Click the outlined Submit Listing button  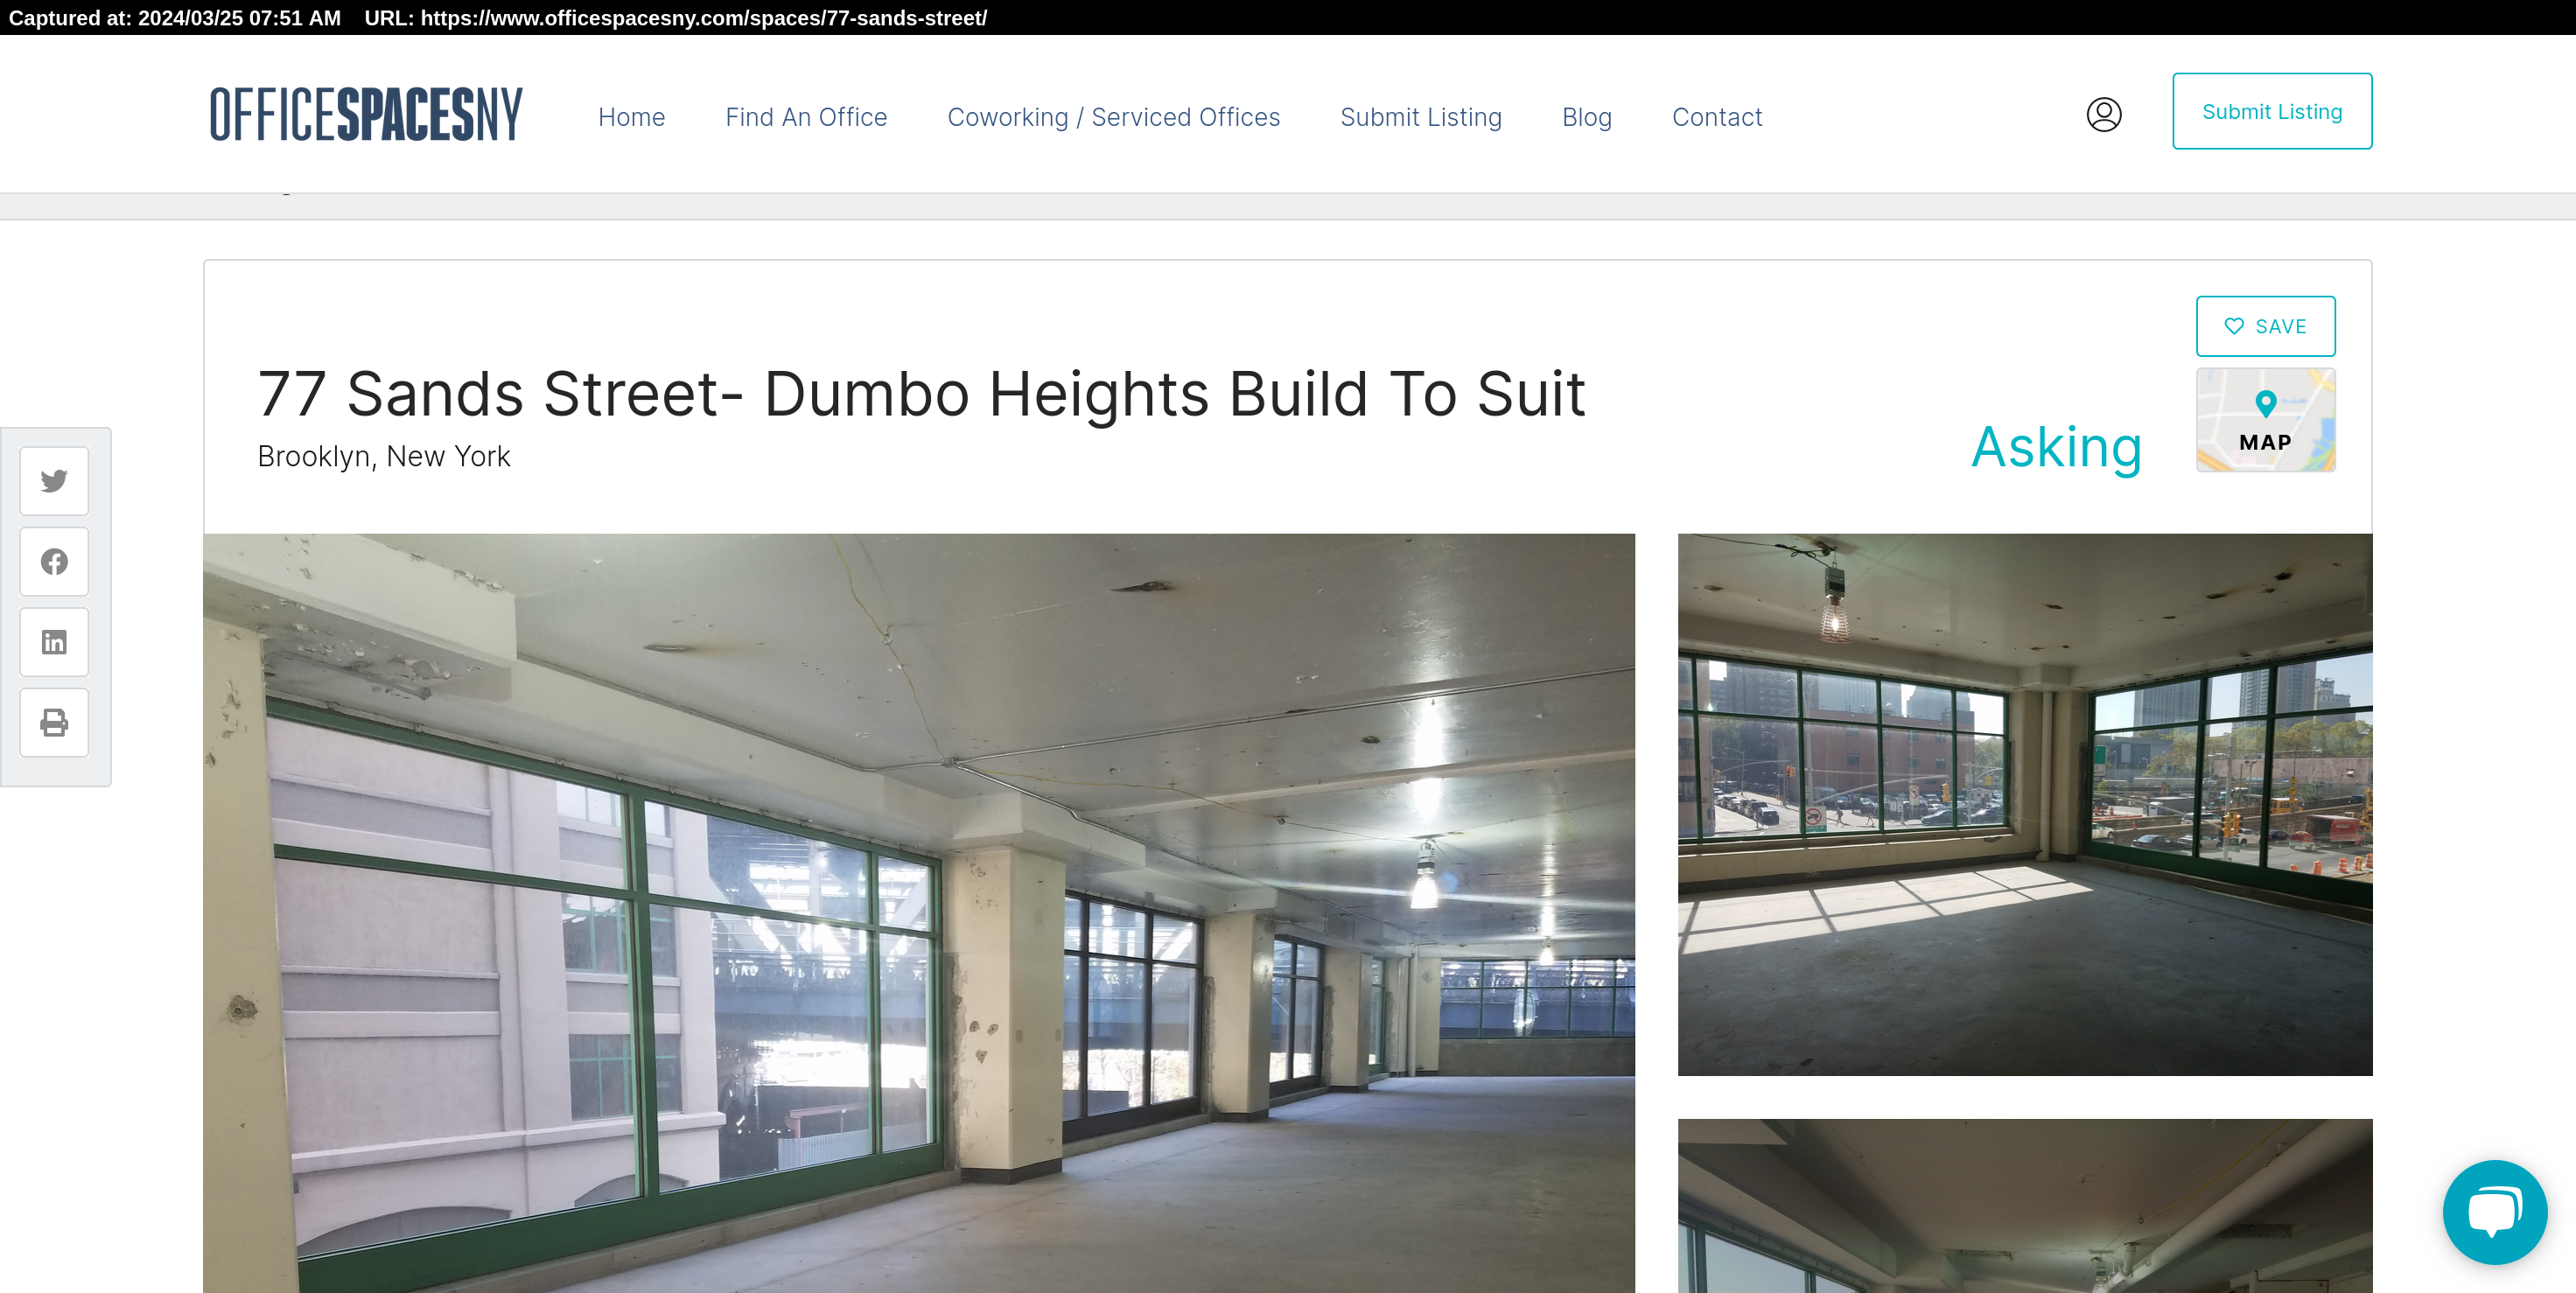click(x=2272, y=111)
